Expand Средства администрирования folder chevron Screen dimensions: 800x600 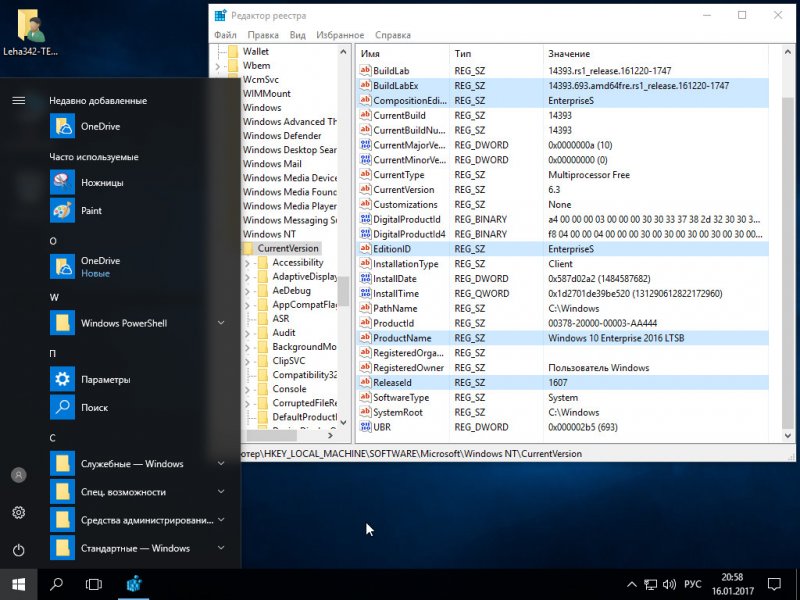221,519
